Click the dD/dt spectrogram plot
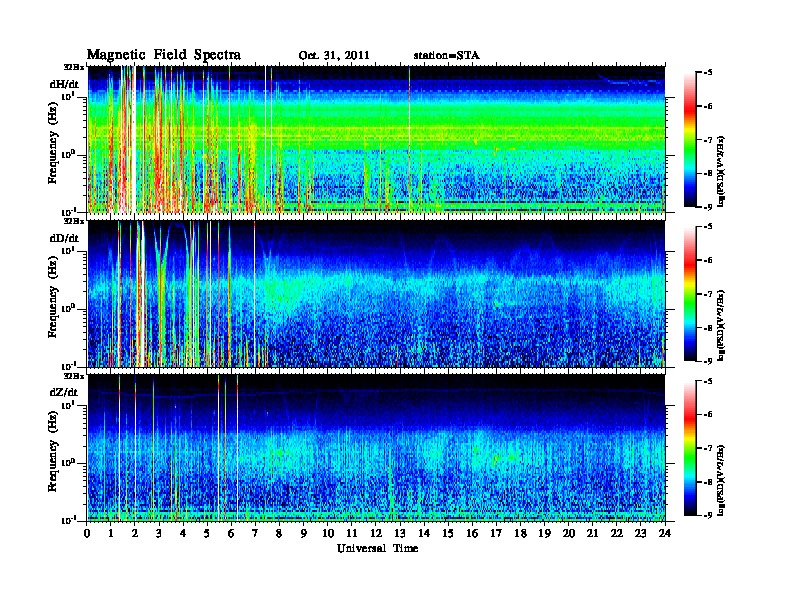Screen dimensions: 792x612 pyautogui.click(x=376, y=293)
